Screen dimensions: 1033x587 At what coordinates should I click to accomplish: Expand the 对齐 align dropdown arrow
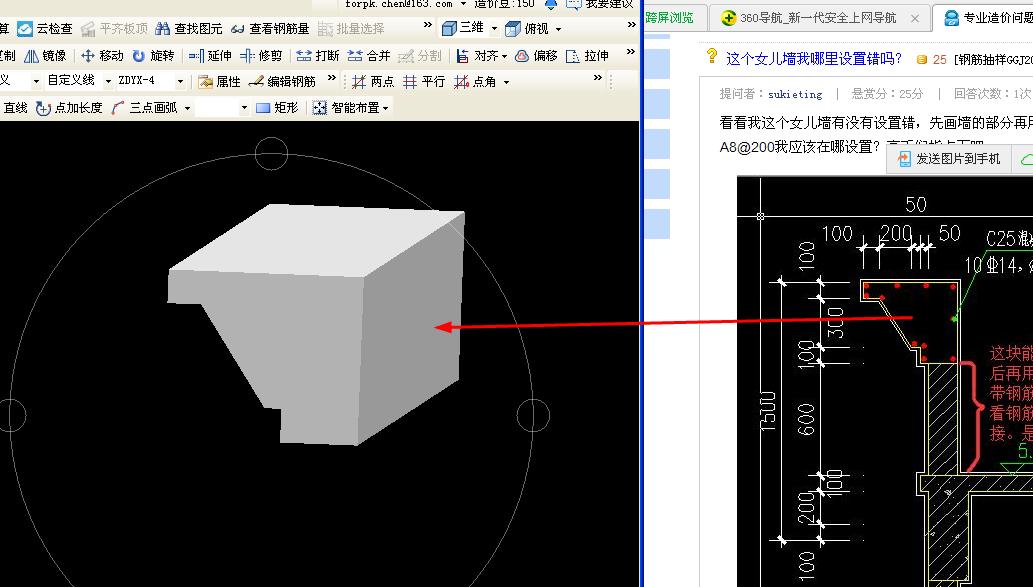click(505, 57)
